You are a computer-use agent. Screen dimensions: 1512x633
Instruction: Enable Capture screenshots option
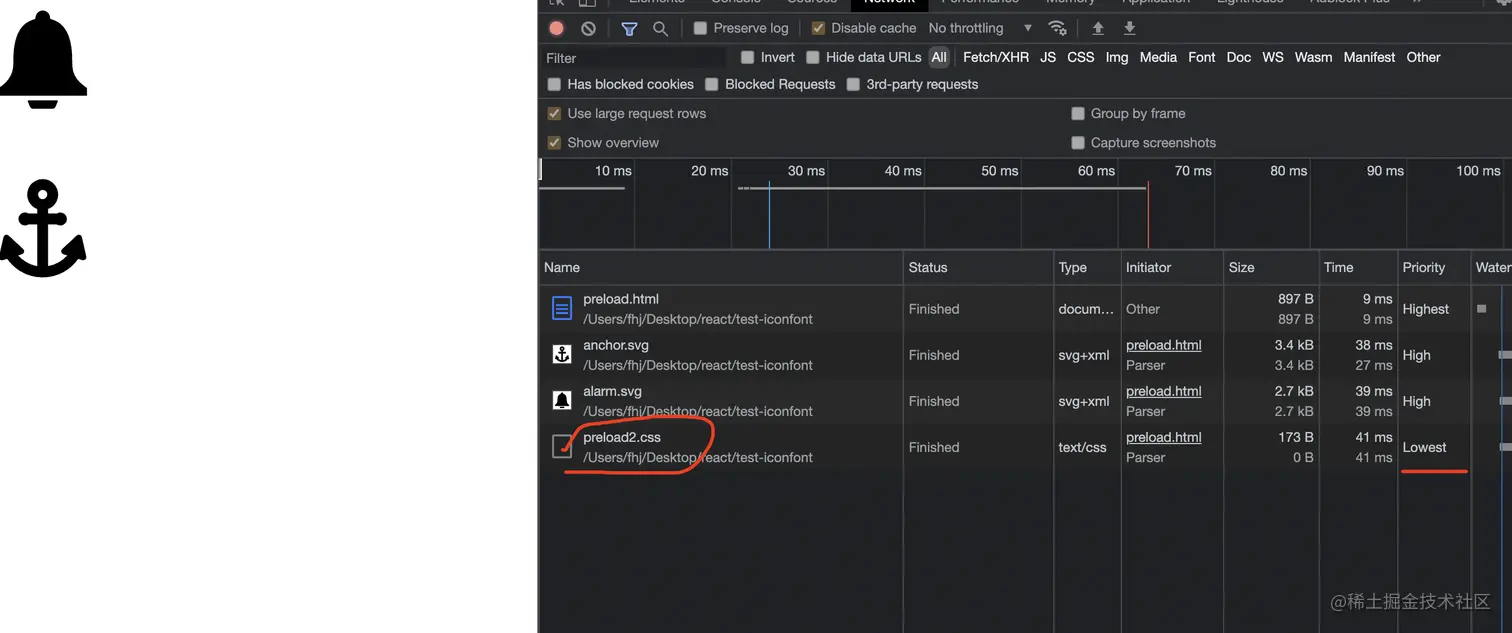point(1078,142)
